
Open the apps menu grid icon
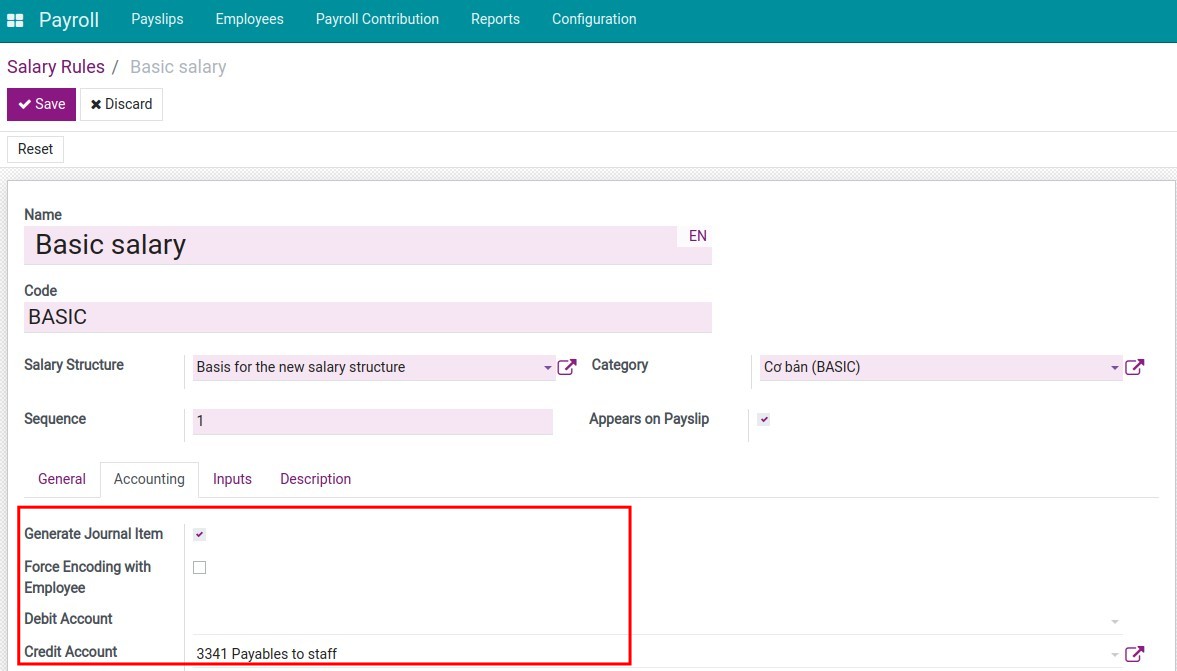click(15, 19)
